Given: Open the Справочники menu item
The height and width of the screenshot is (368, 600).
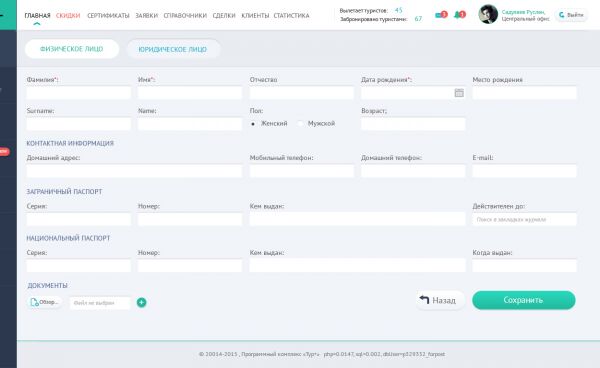Looking at the screenshot, I should click(185, 16).
